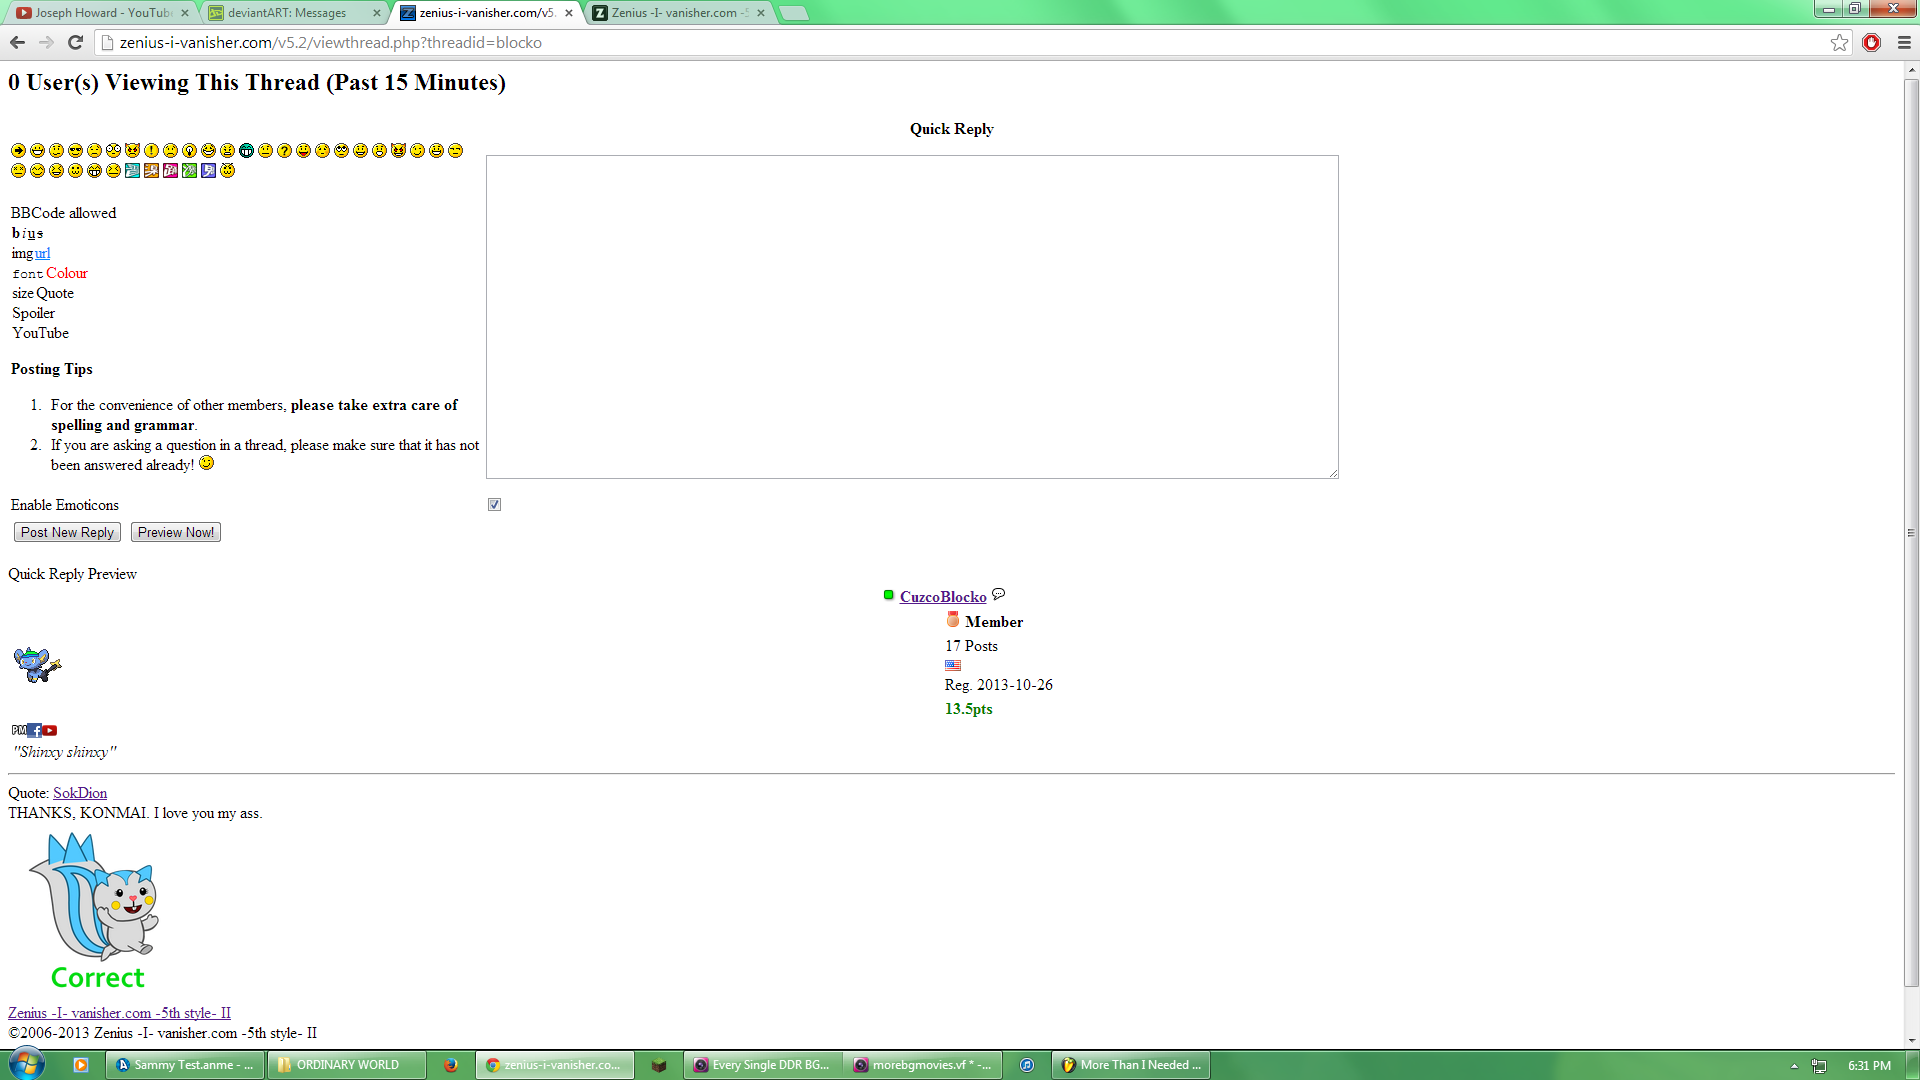Open ORDINARY WORLD folder in taskbar

click(x=346, y=1065)
